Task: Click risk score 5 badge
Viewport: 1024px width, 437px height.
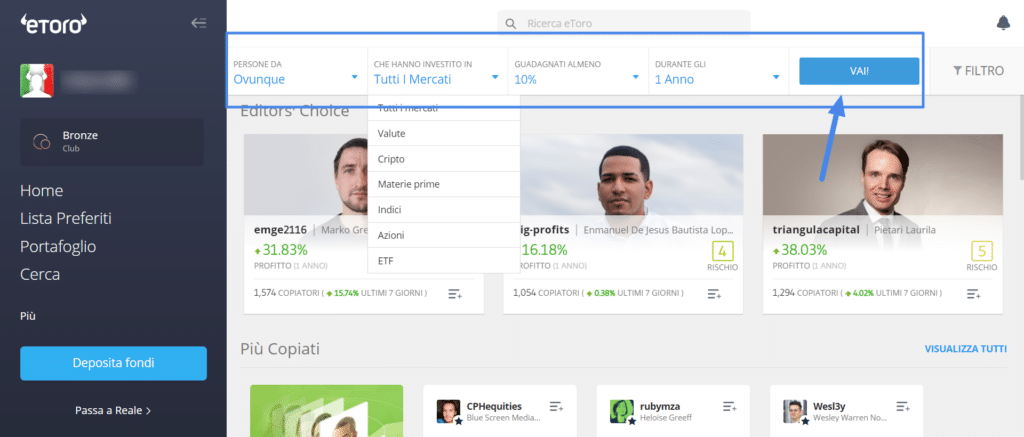Action: (982, 251)
